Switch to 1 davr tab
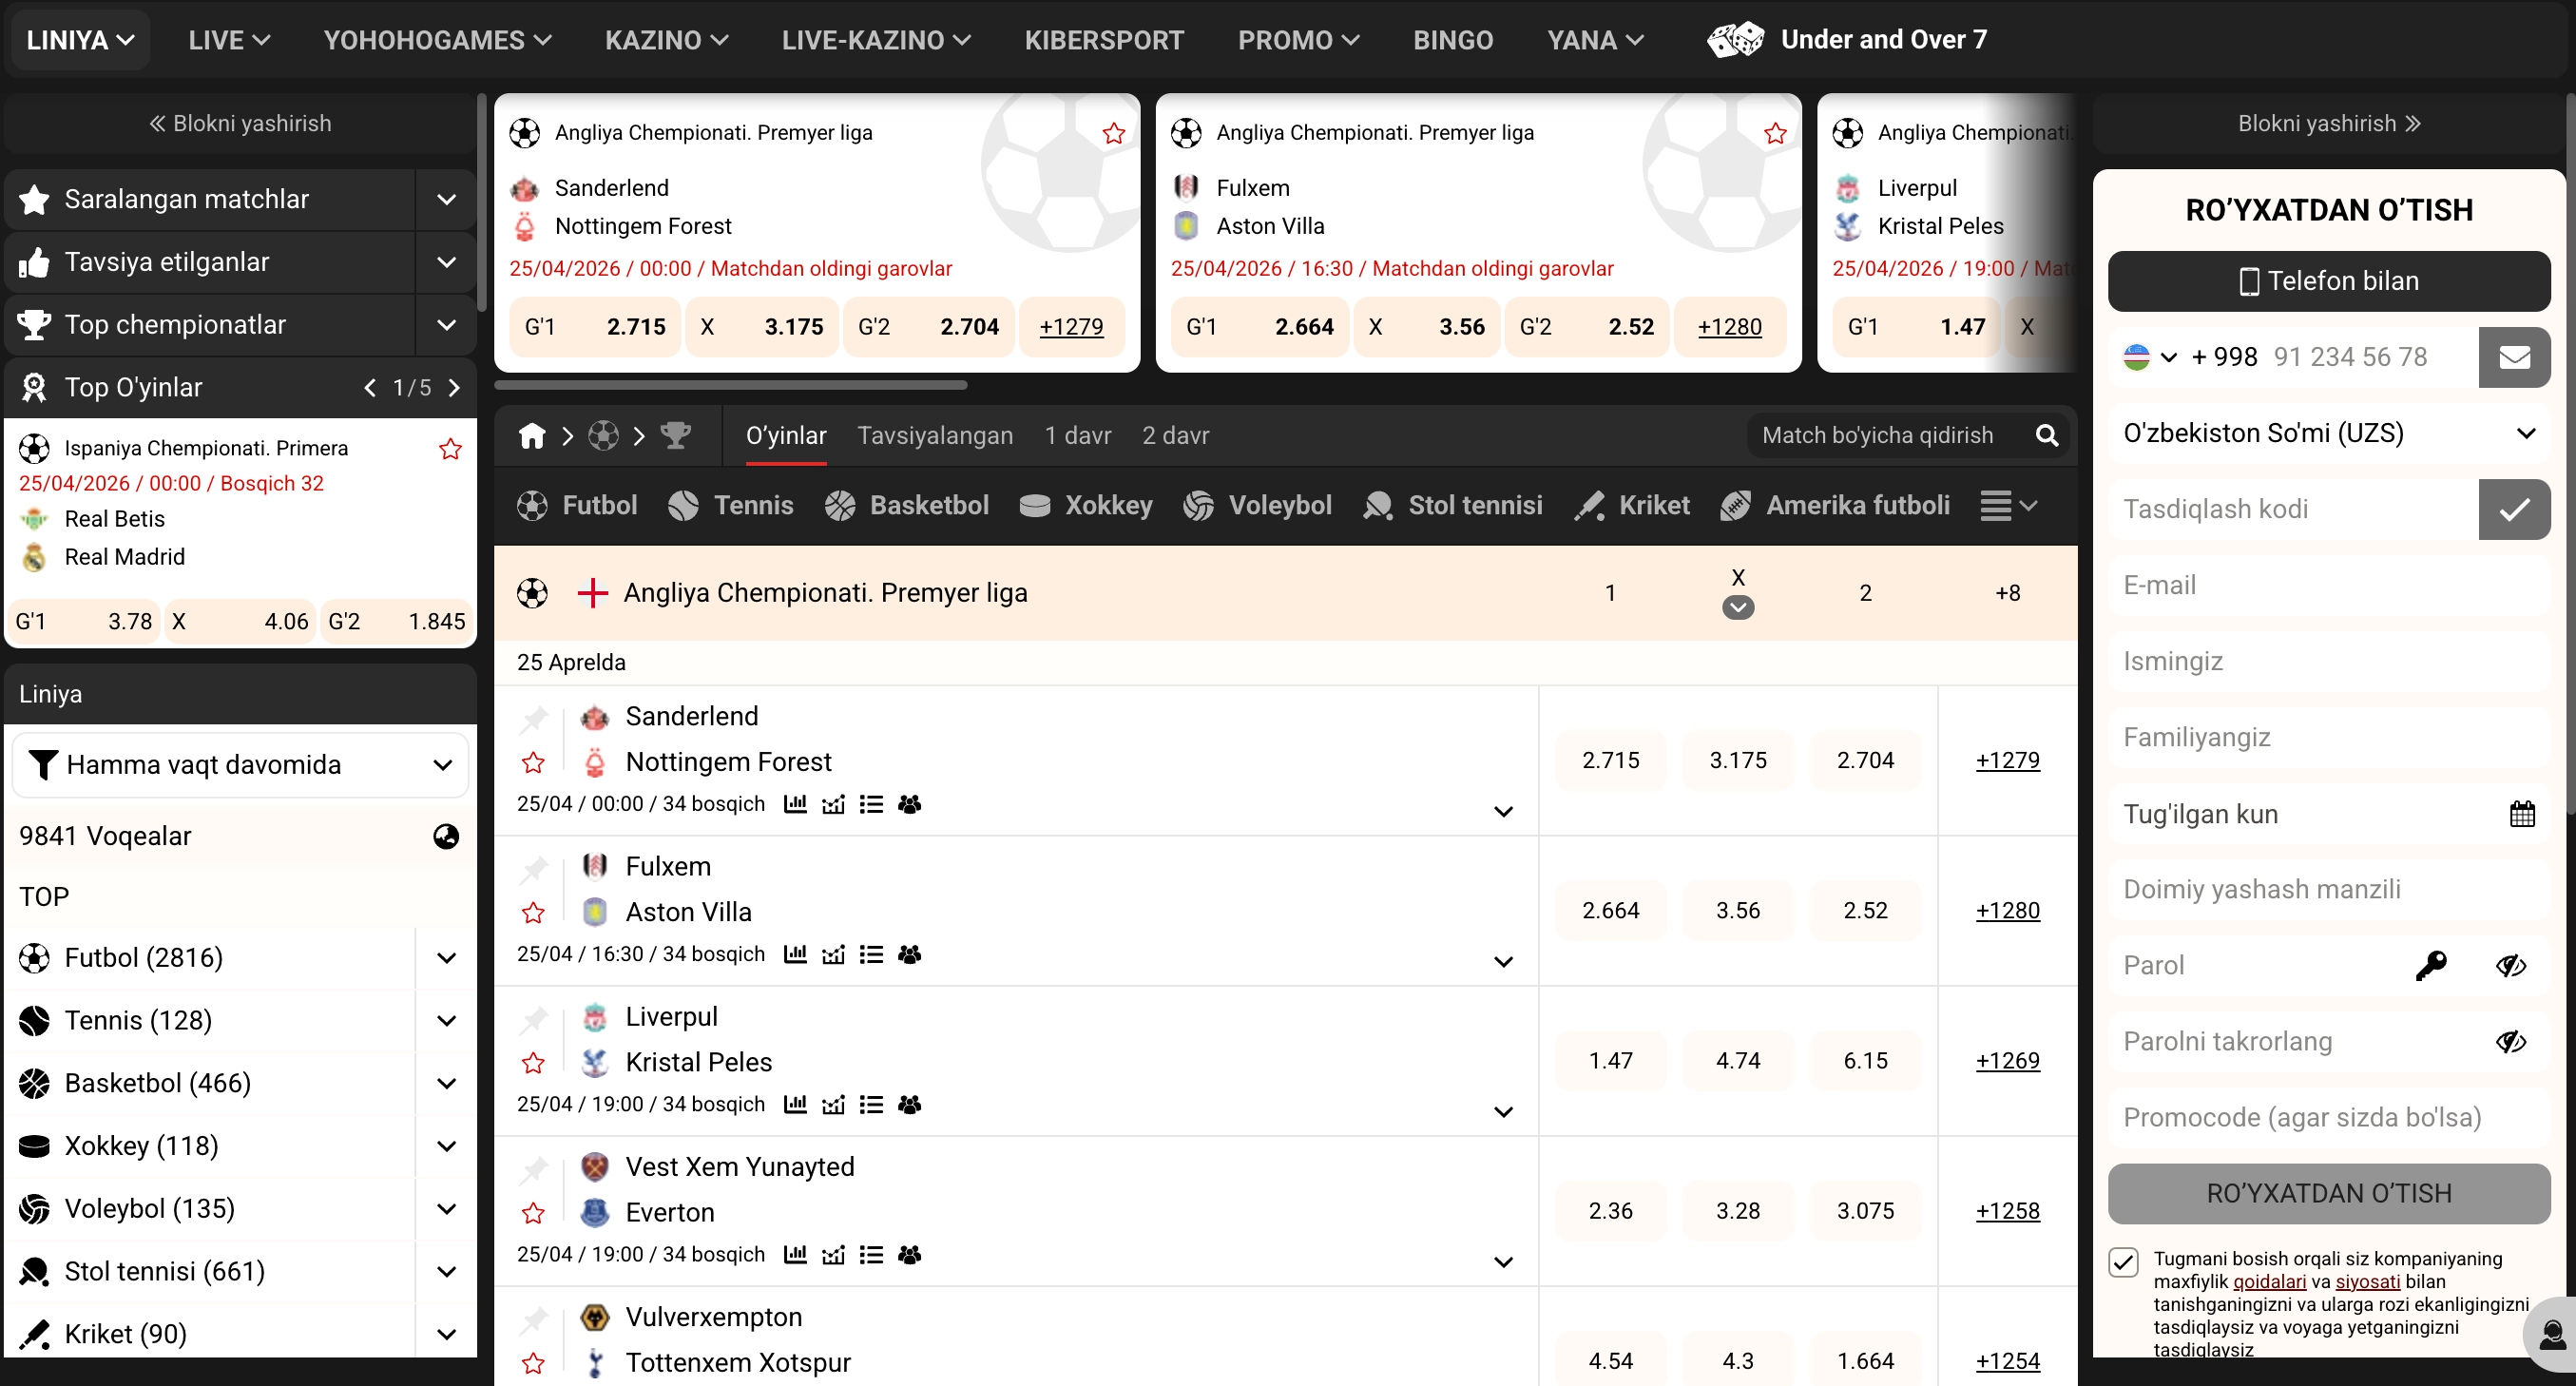Screen dimensions: 2576x1386 (1078, 436)
